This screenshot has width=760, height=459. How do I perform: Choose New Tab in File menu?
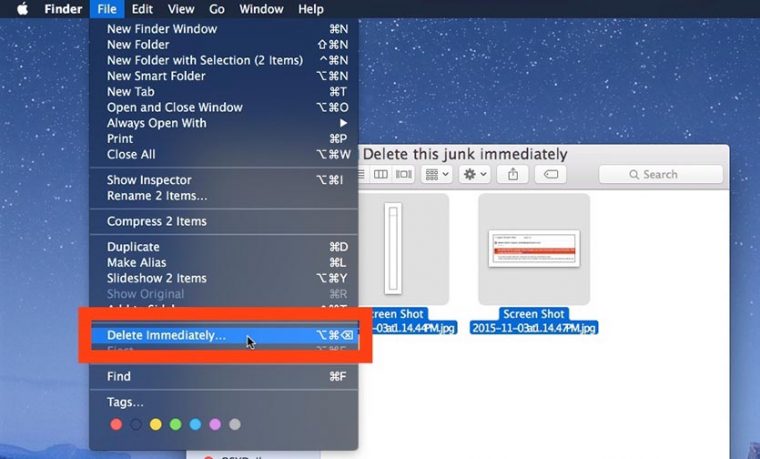[224, 92]
